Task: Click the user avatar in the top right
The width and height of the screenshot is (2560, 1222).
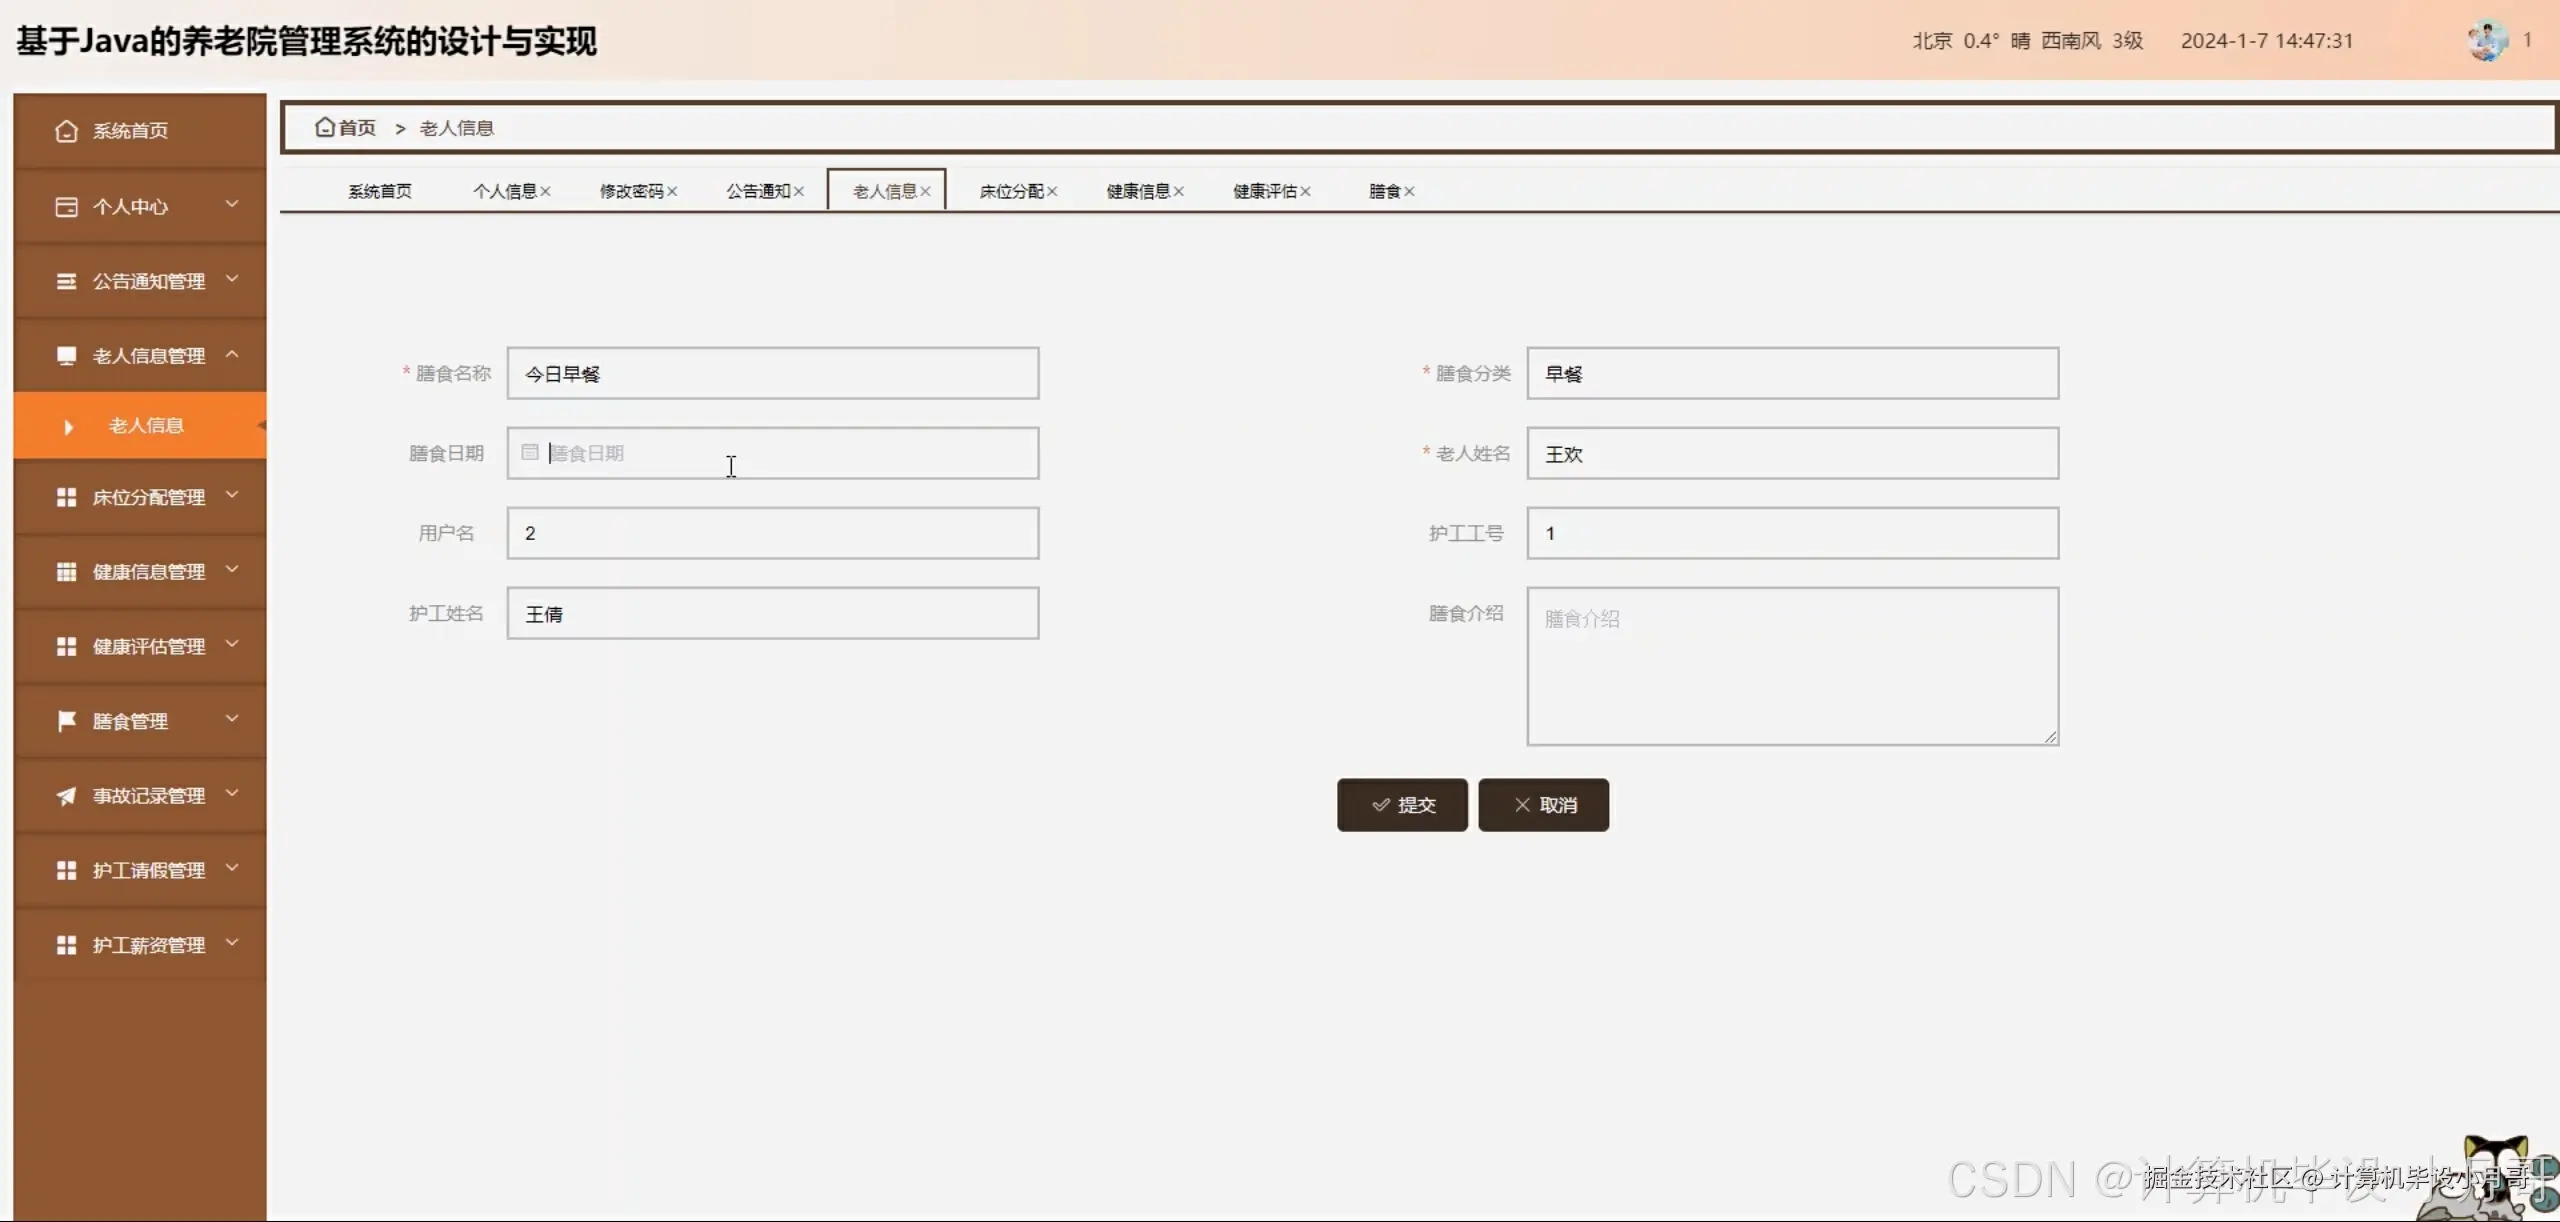Action: click(2487, 40)
